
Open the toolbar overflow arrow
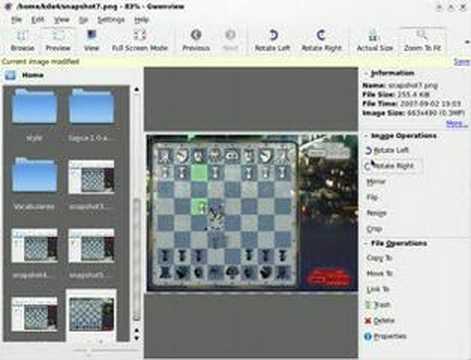pos(467,42)
